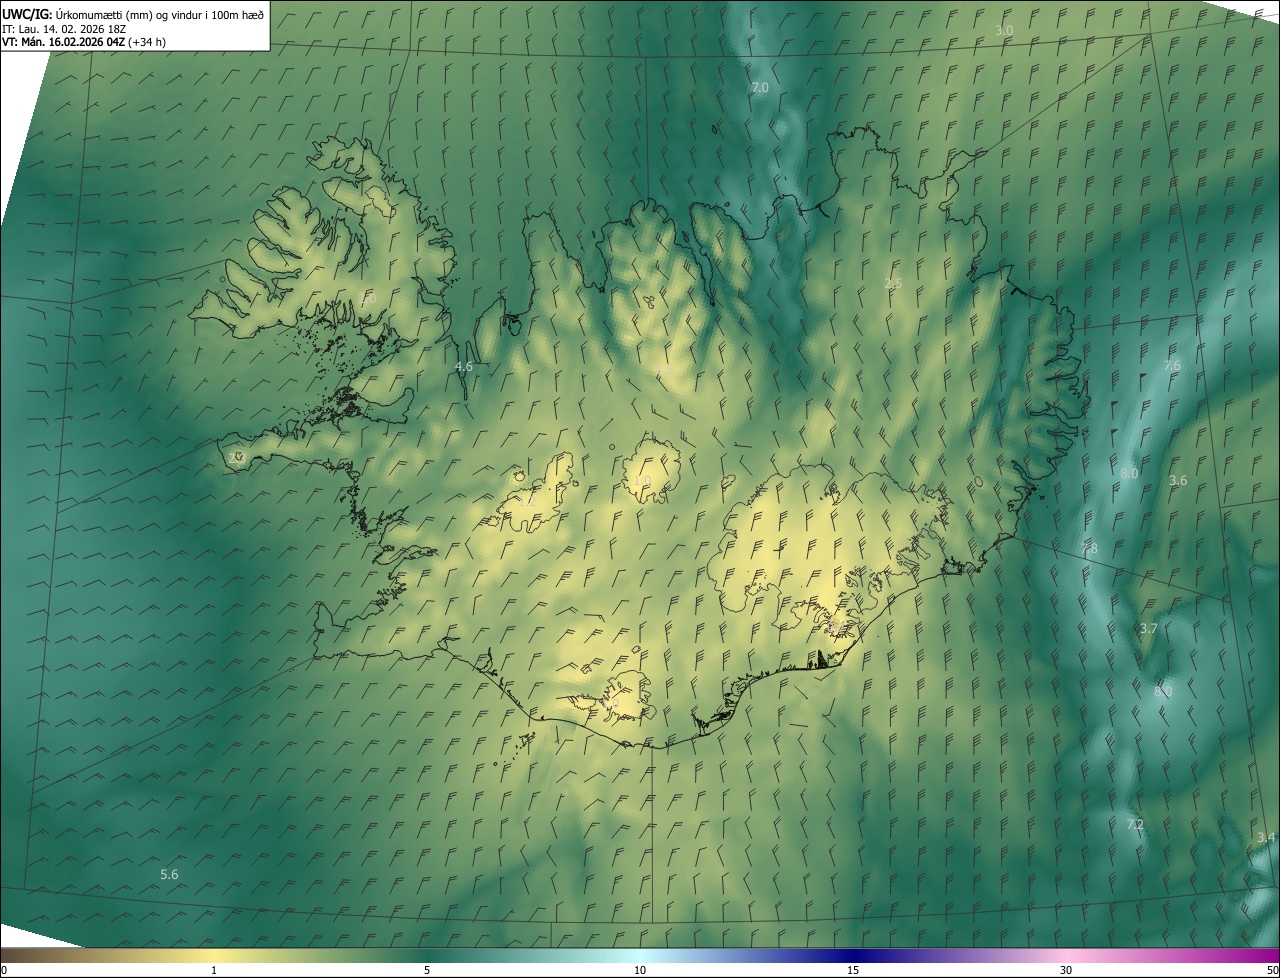Click the 5 tick on the colour scale
Viewport: 1280px width, 978px height.
pyautogui.click(x=427, y=971)
